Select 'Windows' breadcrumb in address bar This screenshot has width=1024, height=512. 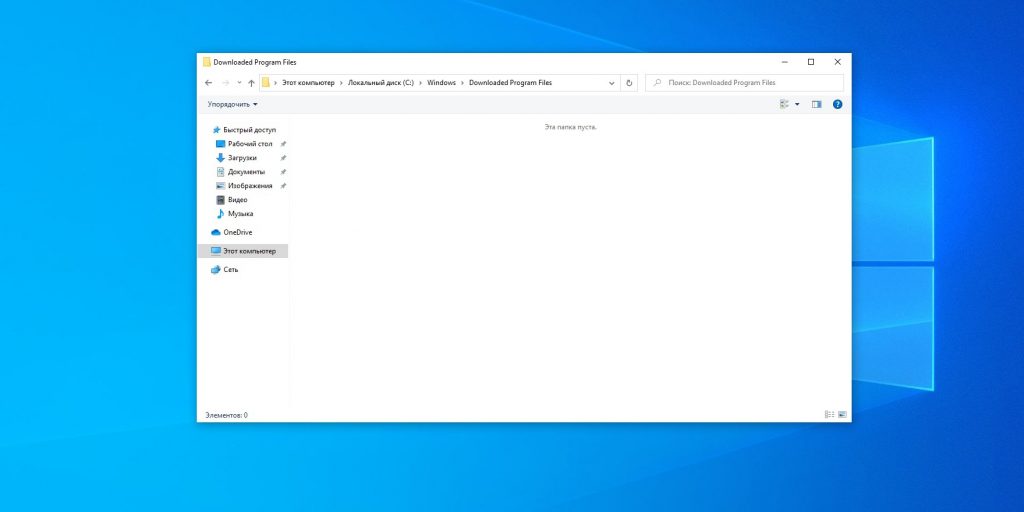(x=441, y=83)
